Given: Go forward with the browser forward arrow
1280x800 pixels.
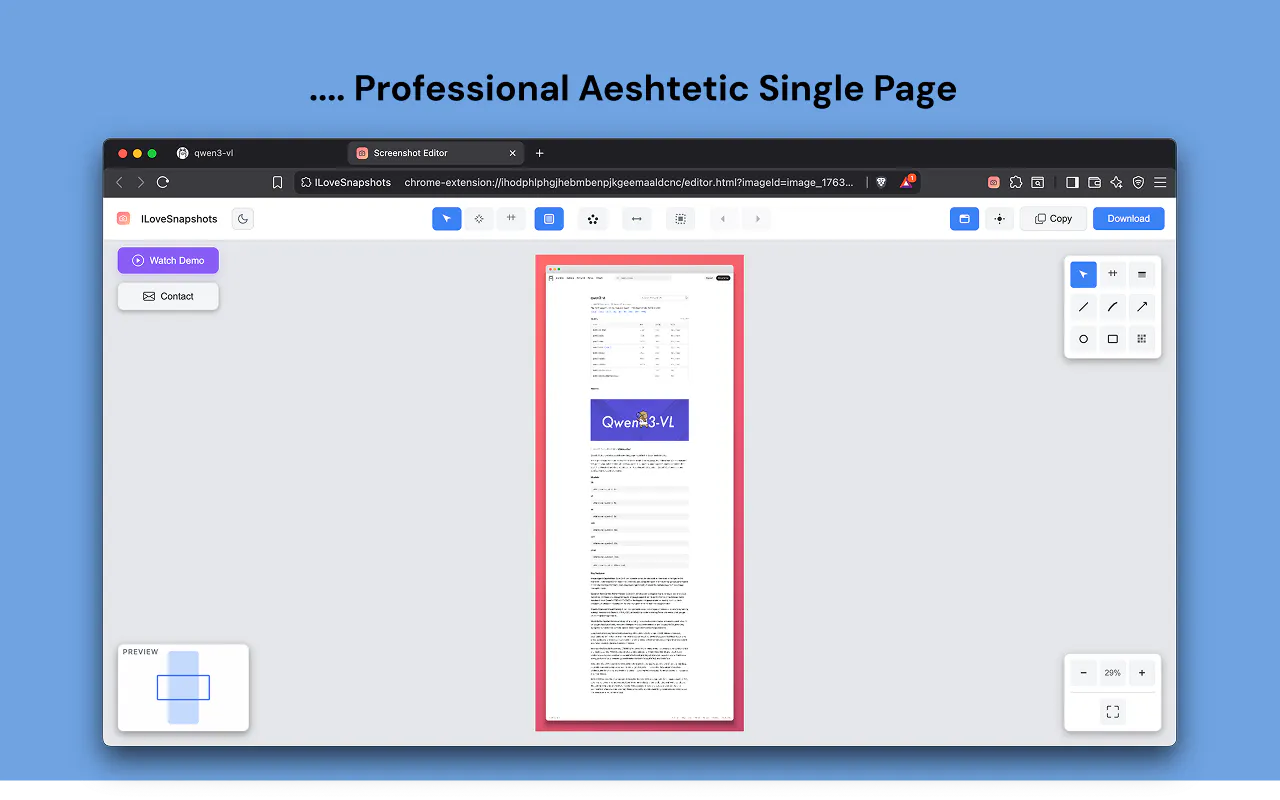Looking at the screenshot, I should tap(141, 182).
